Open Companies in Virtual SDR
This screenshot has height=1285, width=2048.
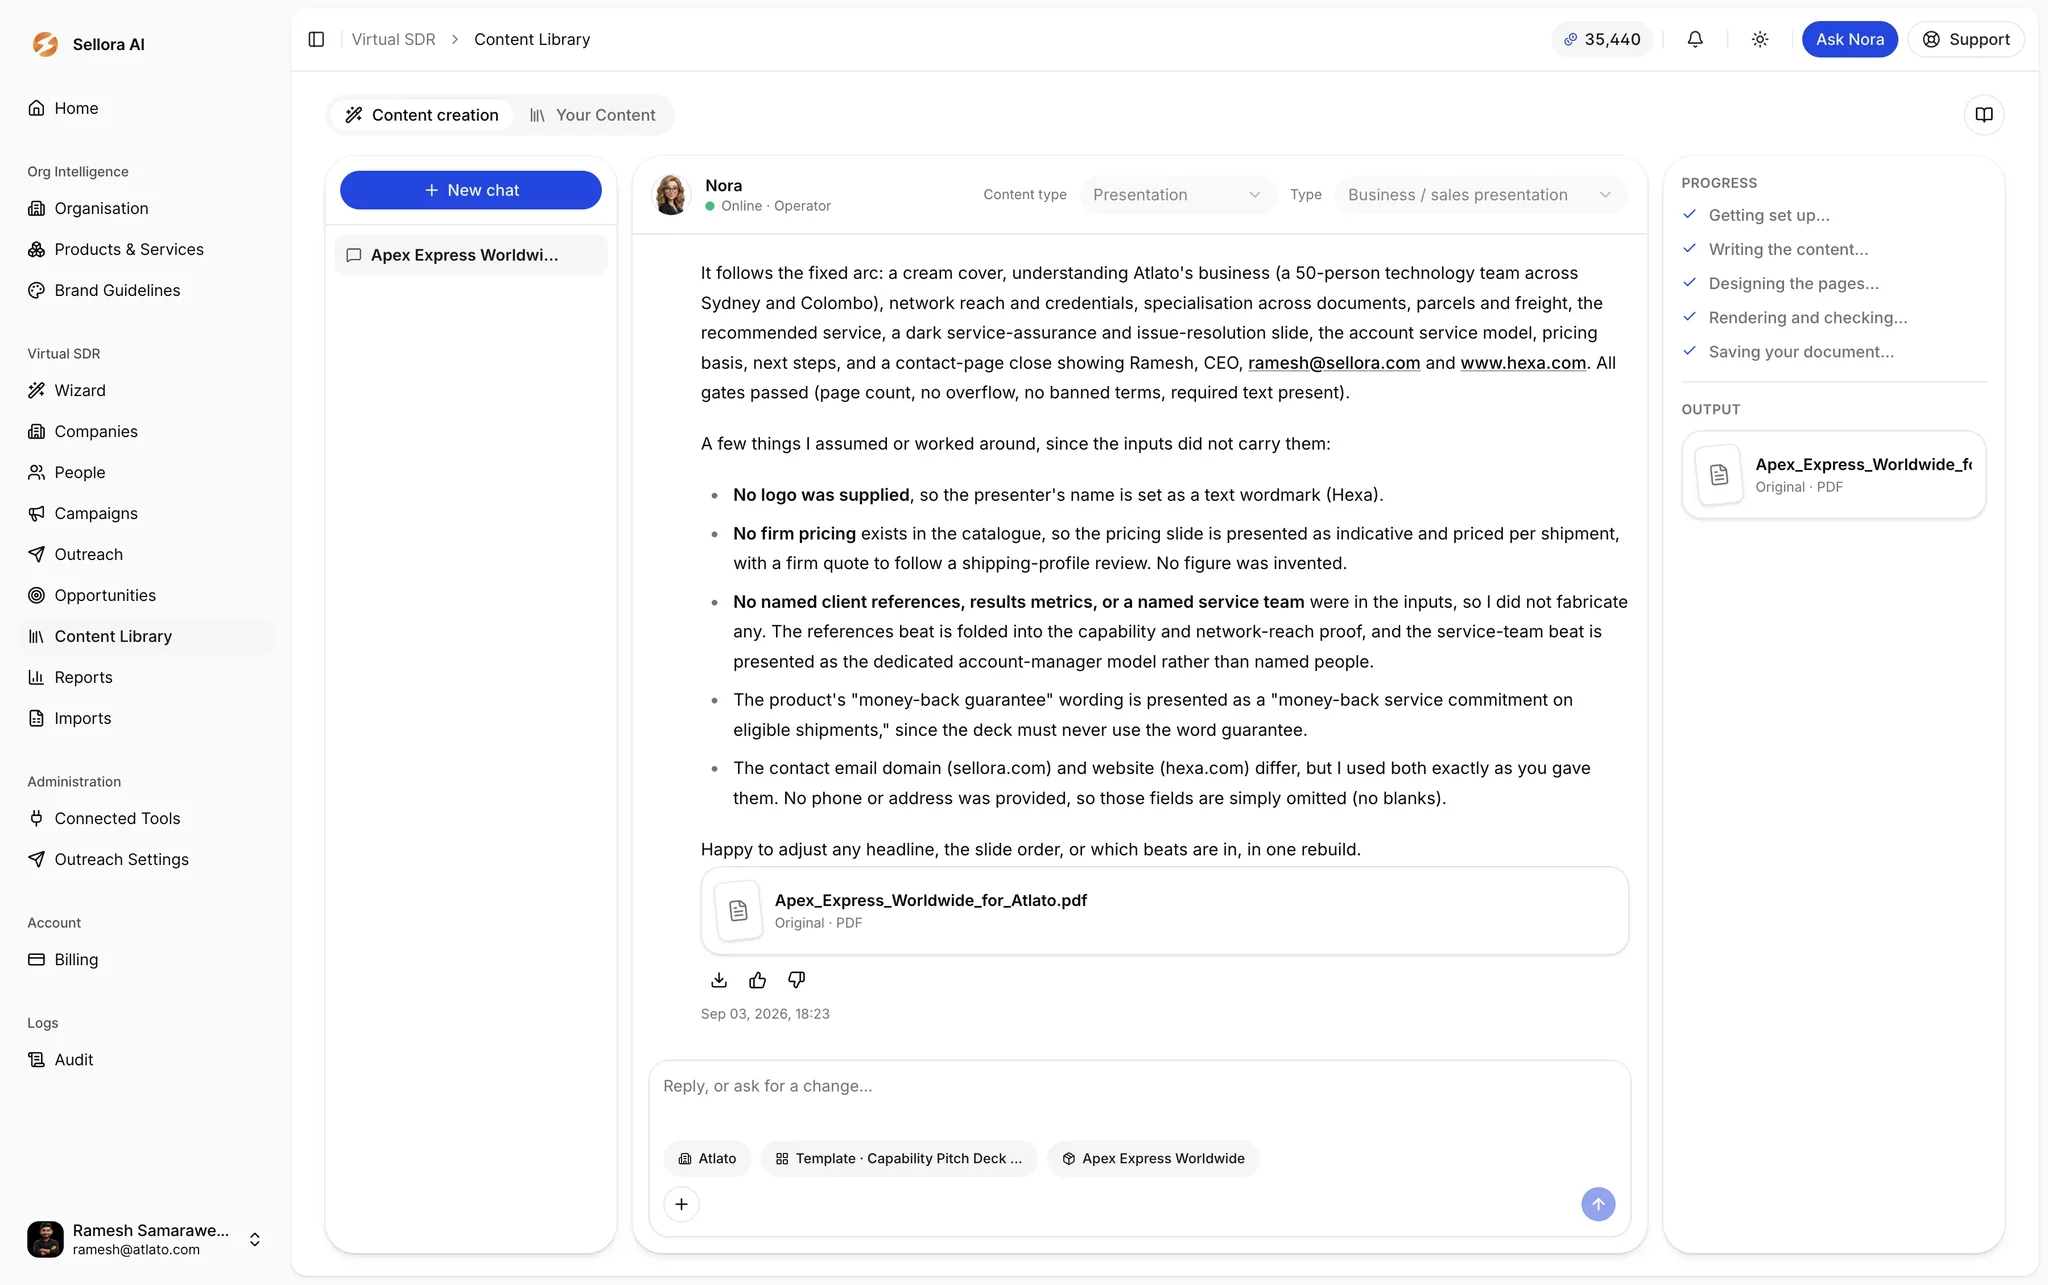[x=146, y=431]
